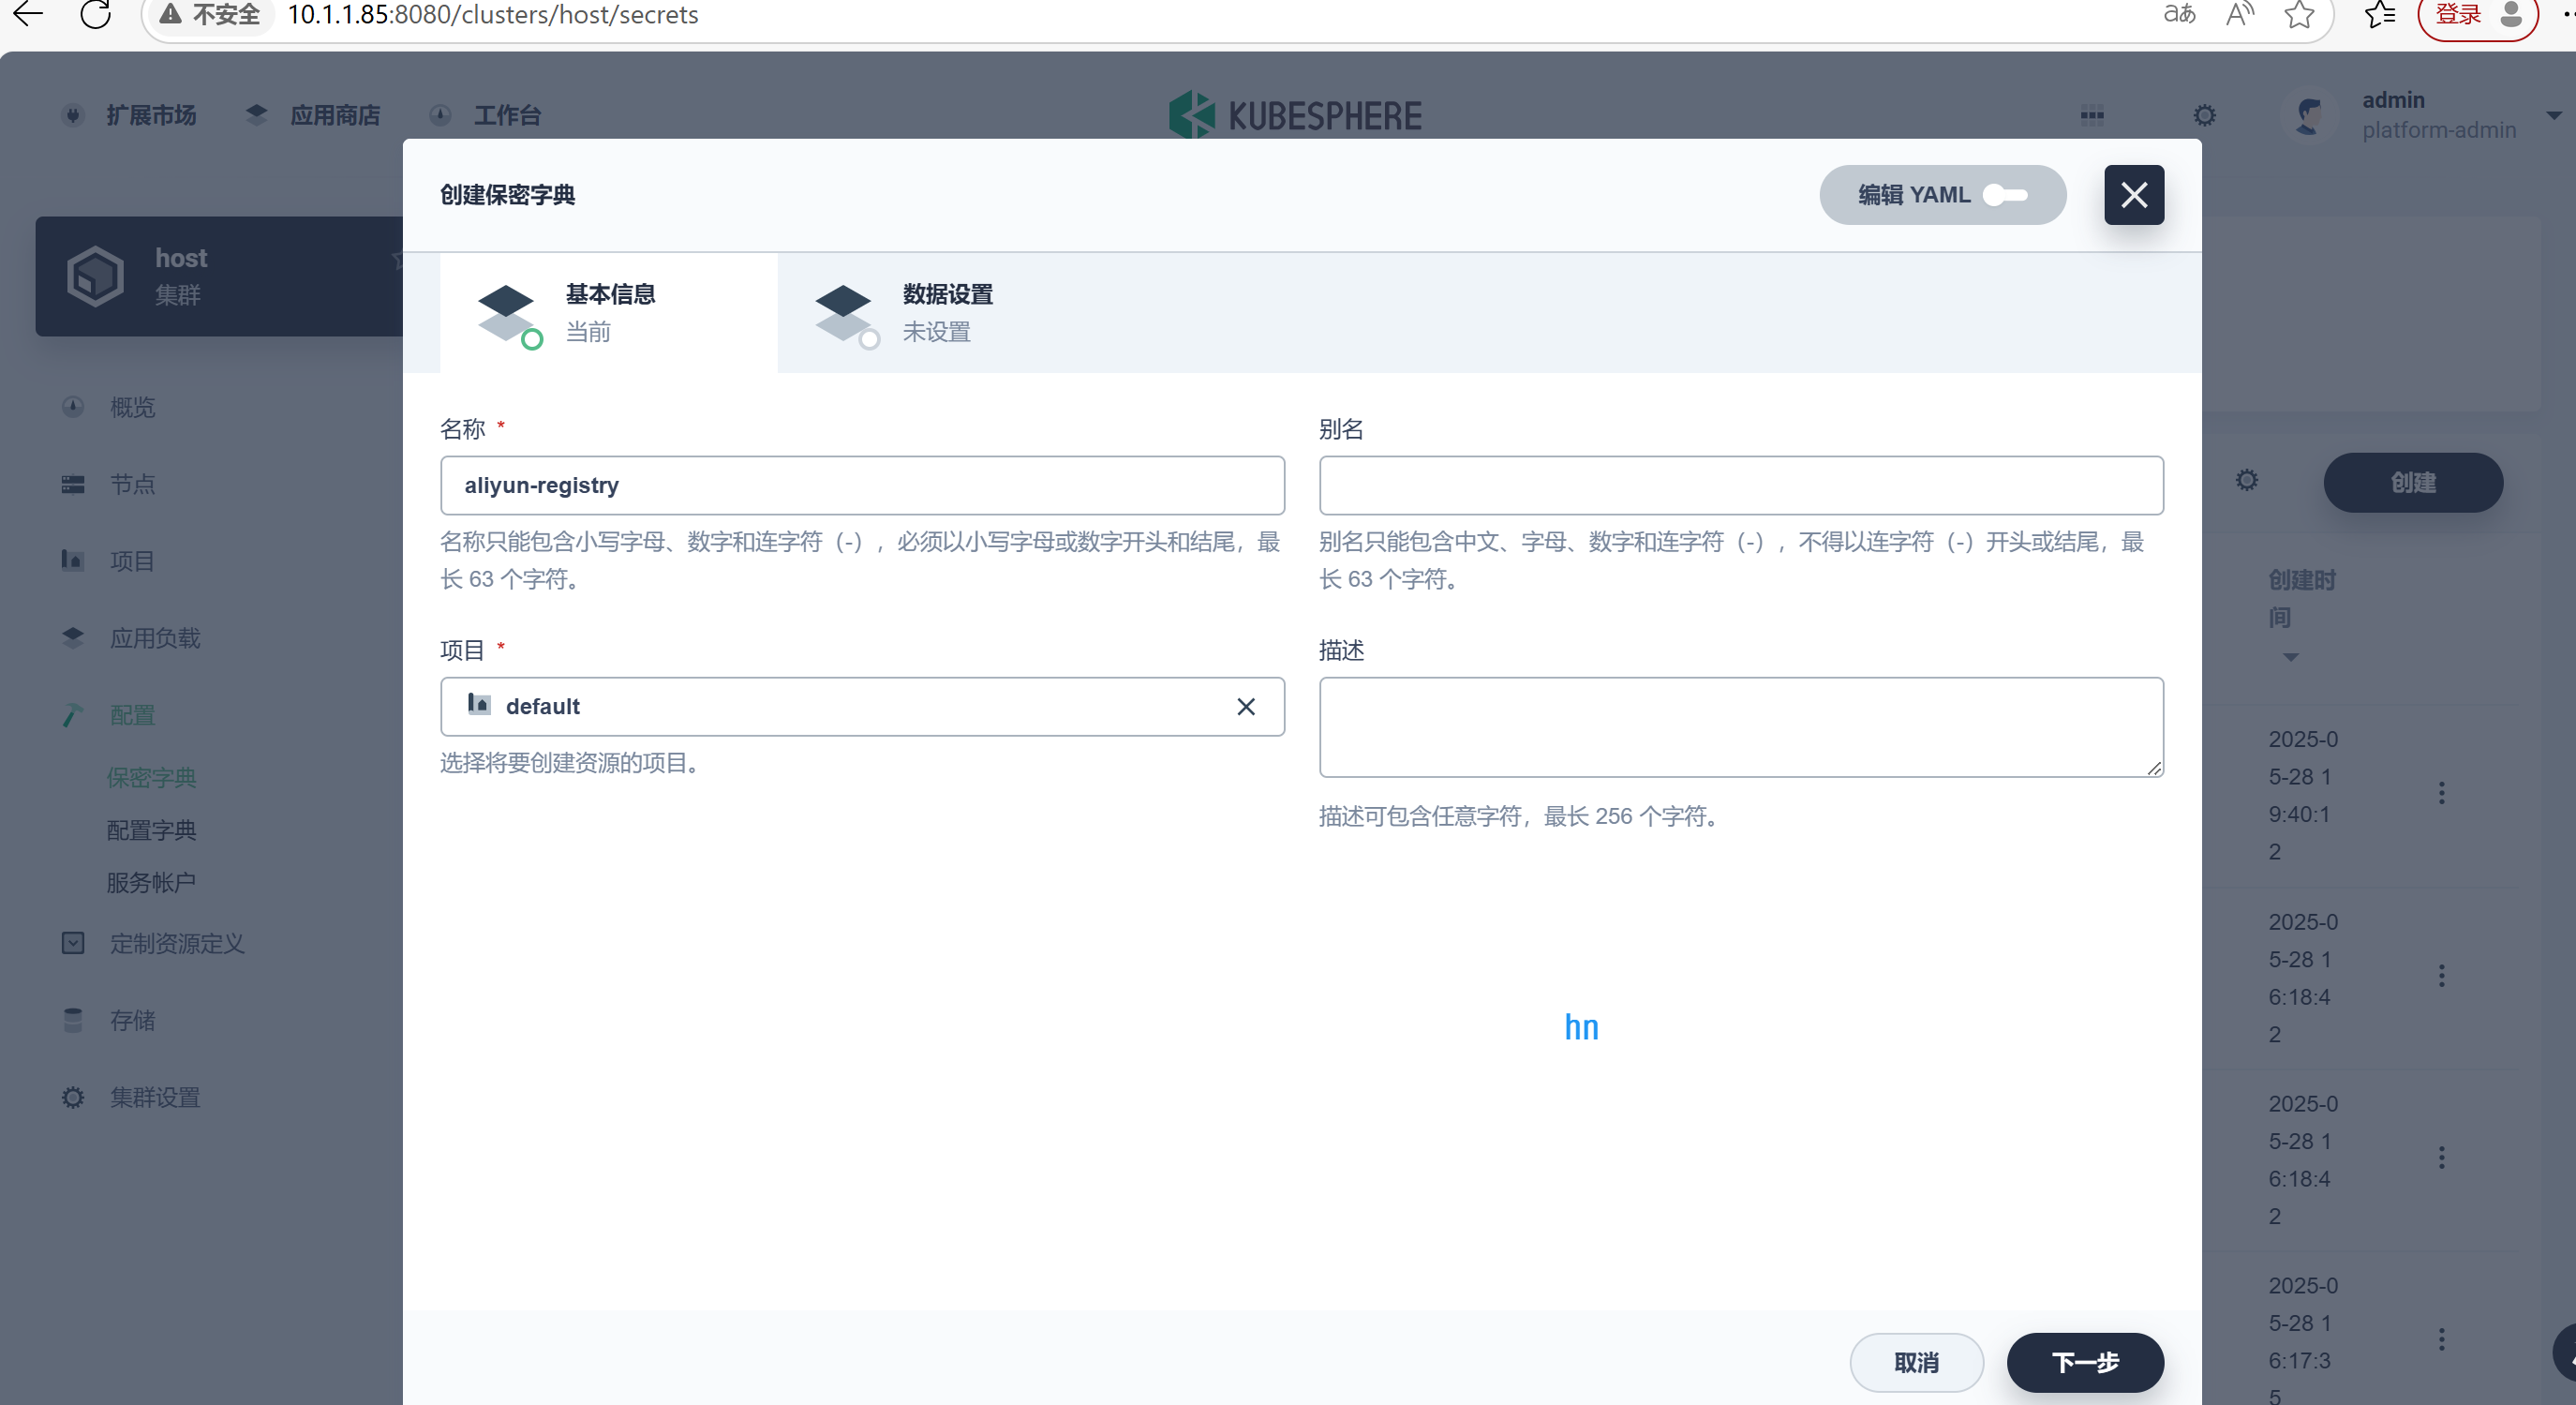Focus the 描述 text area

(1740, 726)
